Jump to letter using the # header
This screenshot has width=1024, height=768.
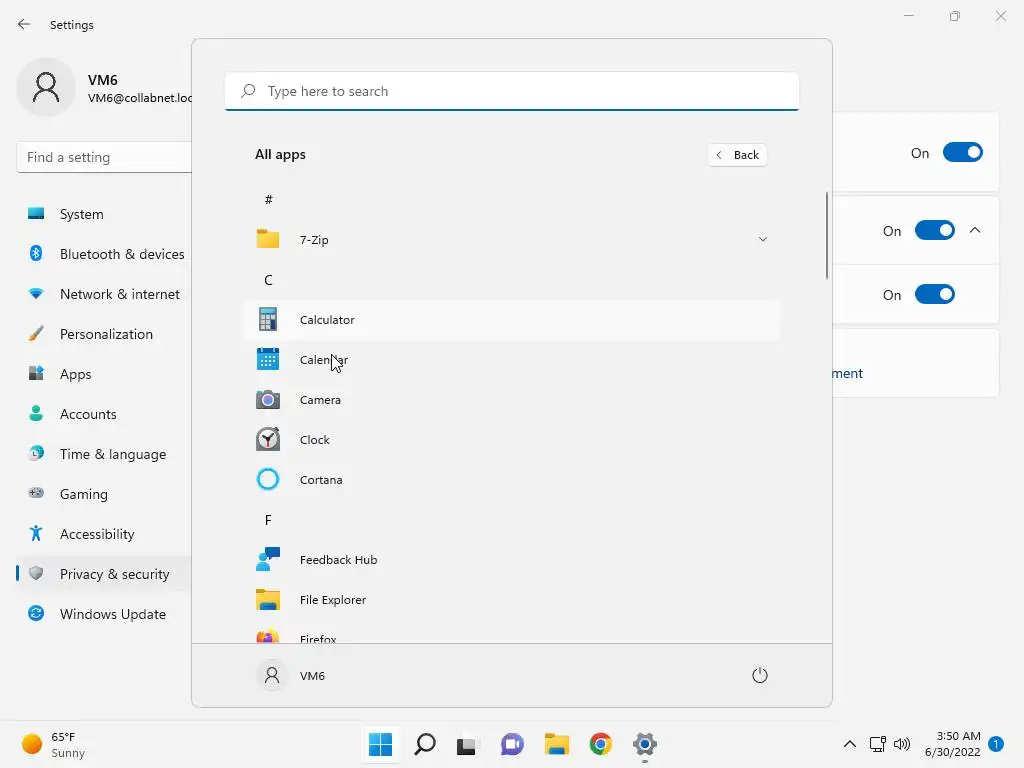[x=268, y=199]
